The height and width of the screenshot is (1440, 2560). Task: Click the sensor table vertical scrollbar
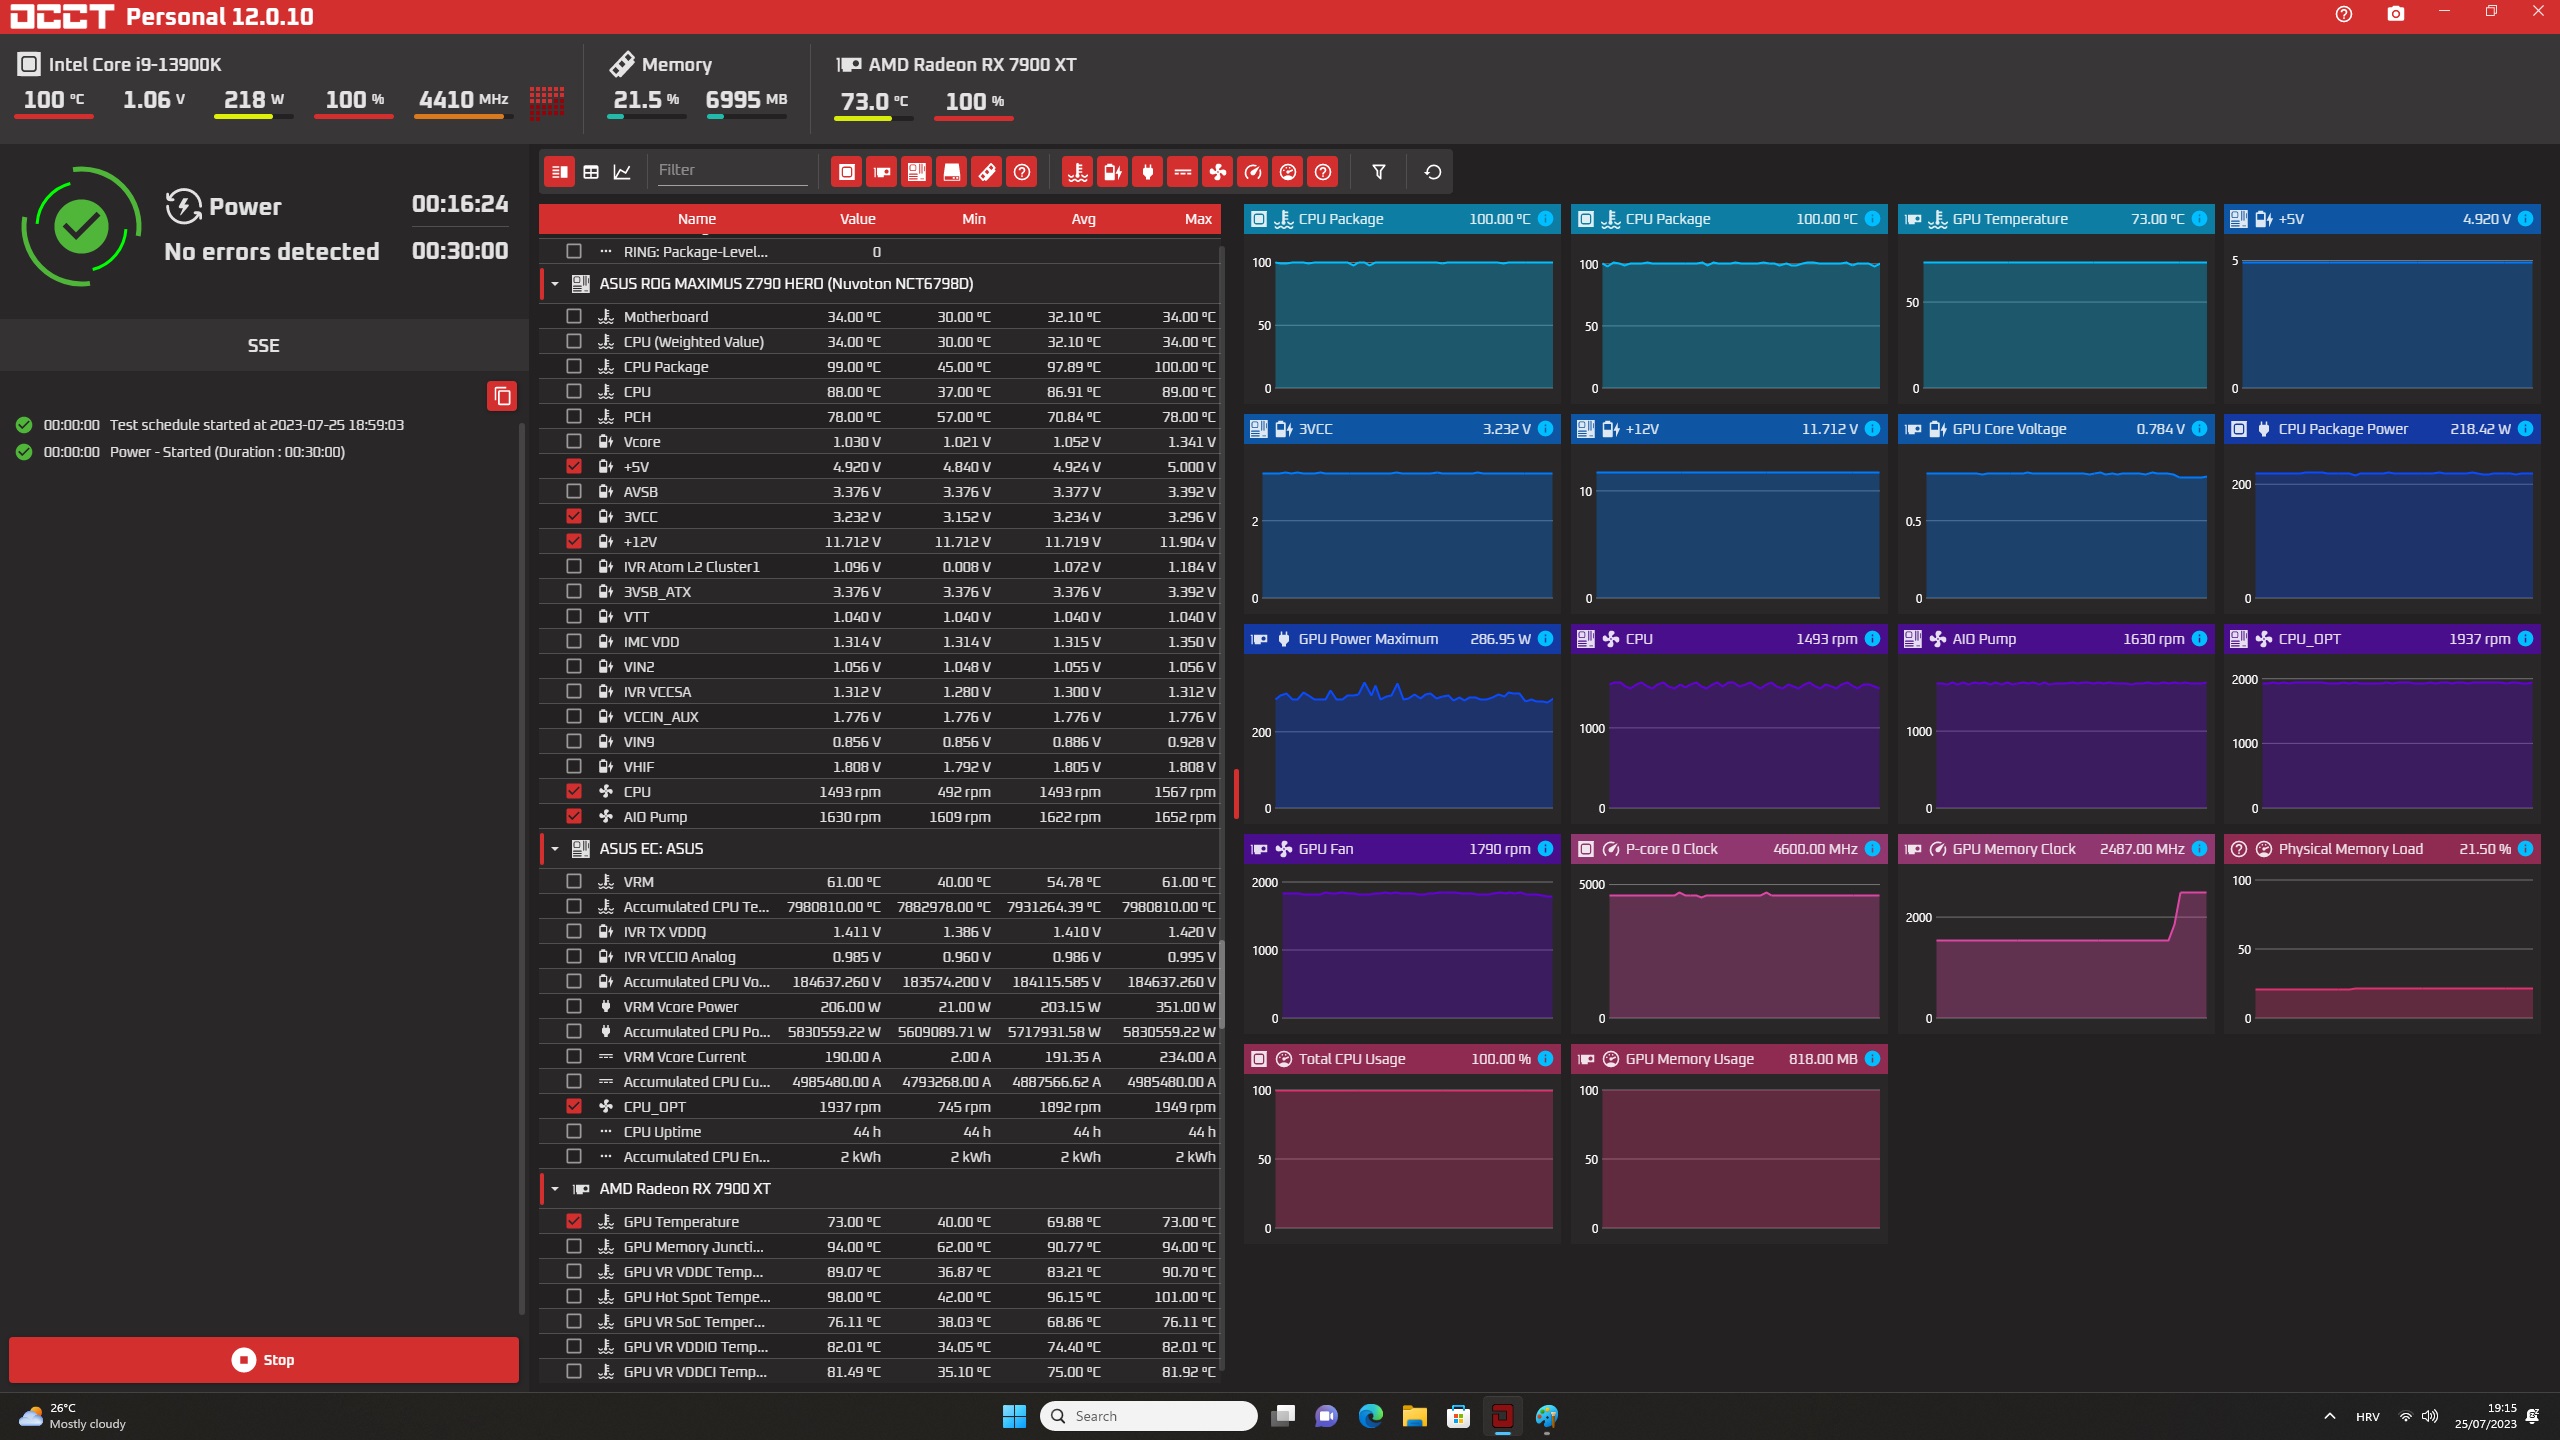click(1222, 985)
